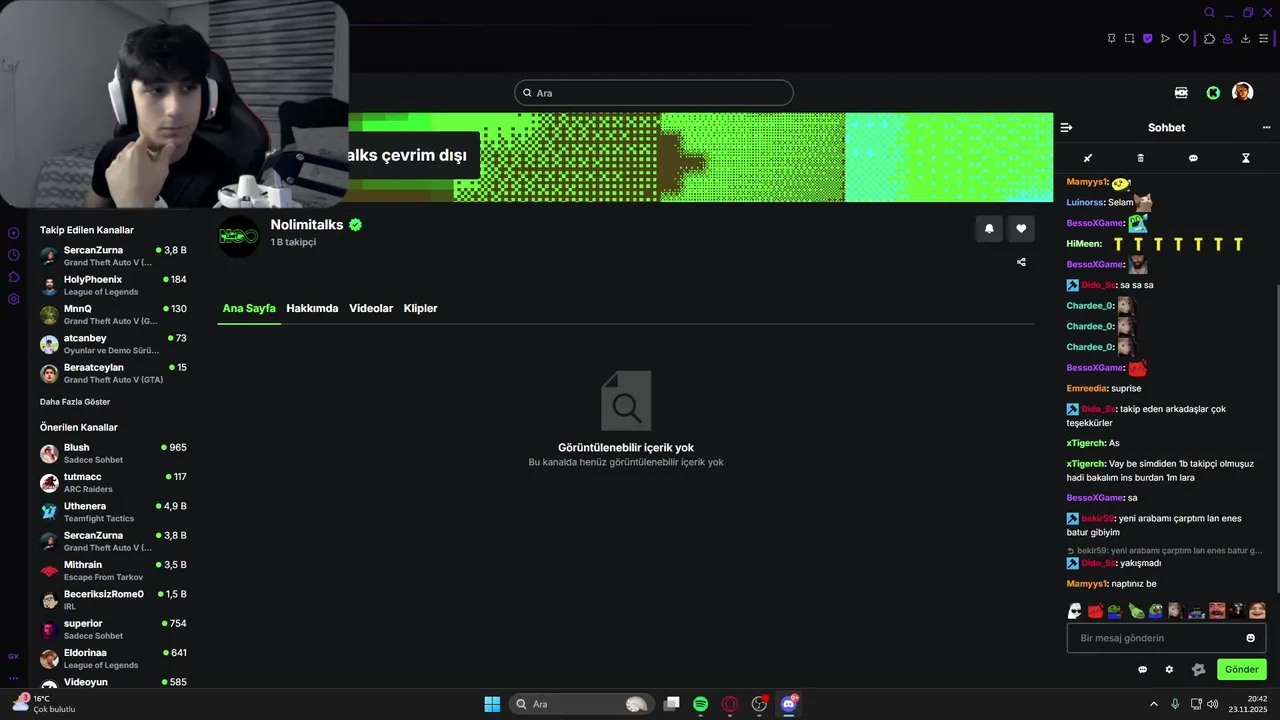Open atcanbey channel in sidebar

click(x=113, y=344)
